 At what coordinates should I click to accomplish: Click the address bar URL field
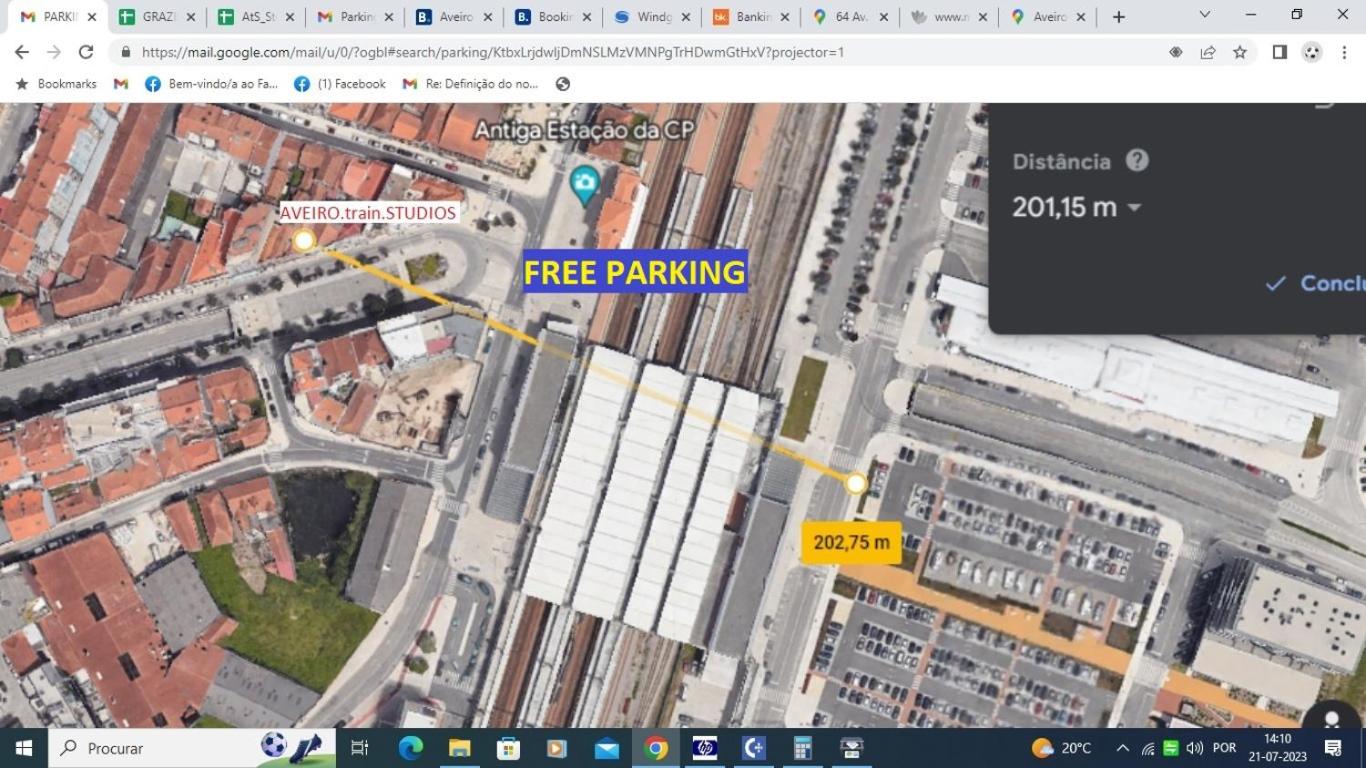click(x=600, y=52)
